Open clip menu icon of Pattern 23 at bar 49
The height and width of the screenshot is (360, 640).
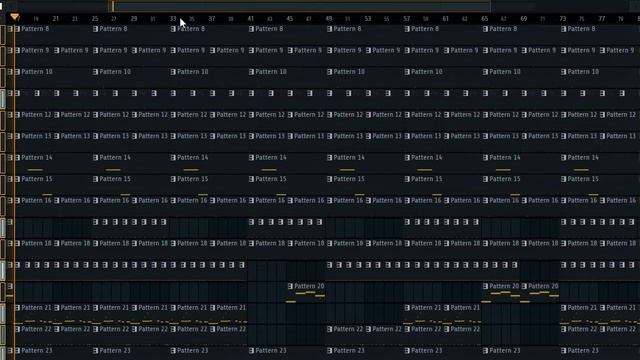(329, 350)
